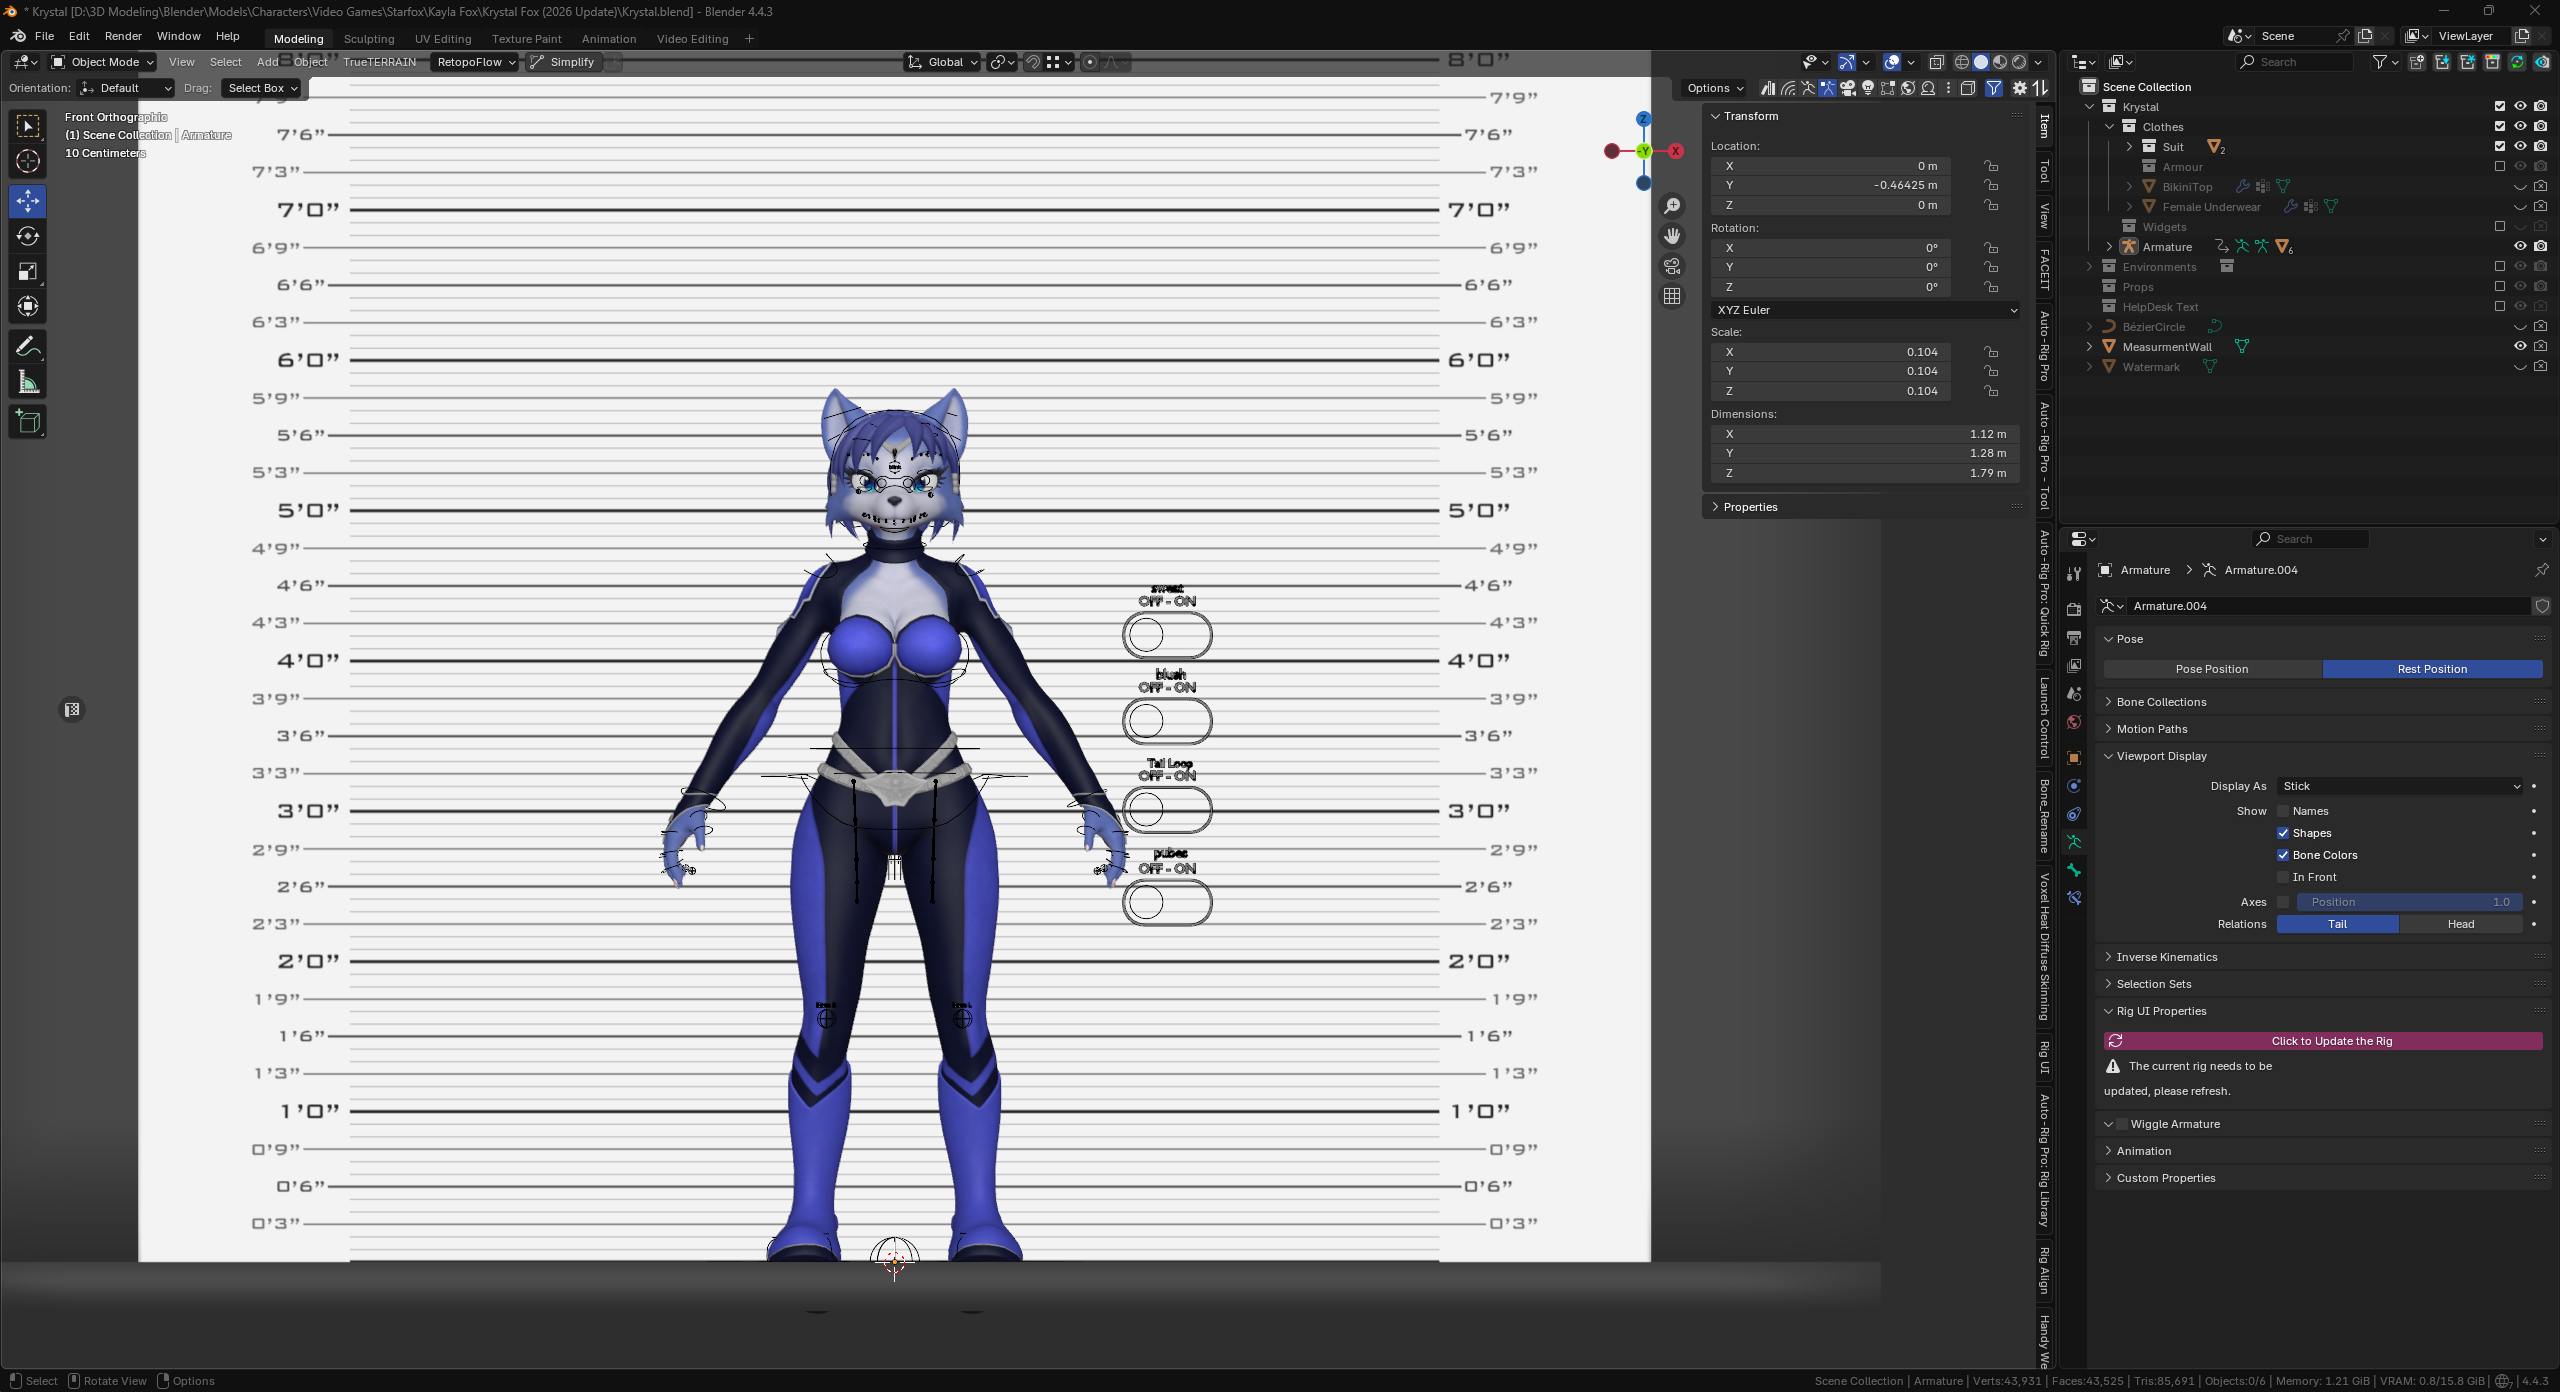Viewport: 2560px width, 1392px height.
Task: Click the Simplify button in header
Action: coord(562,62)
